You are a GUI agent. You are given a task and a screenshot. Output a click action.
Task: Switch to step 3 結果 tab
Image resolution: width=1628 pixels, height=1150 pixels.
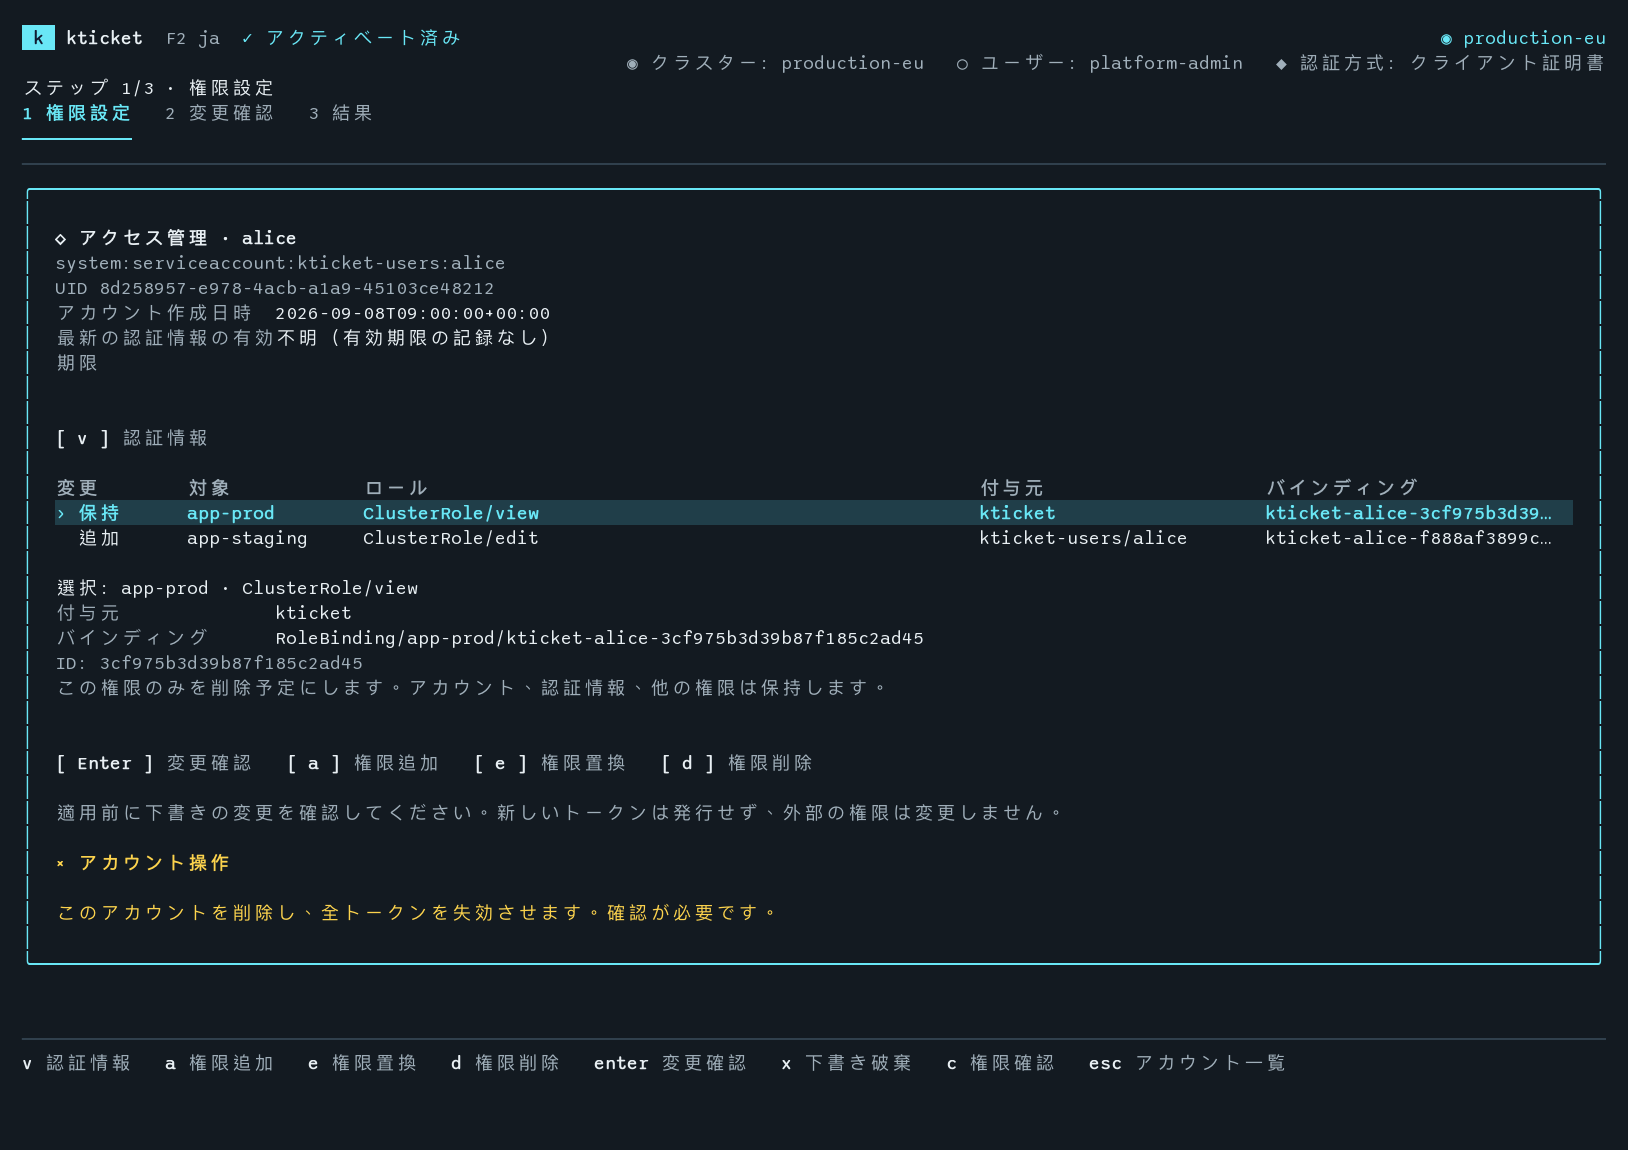tap(341, 113)
